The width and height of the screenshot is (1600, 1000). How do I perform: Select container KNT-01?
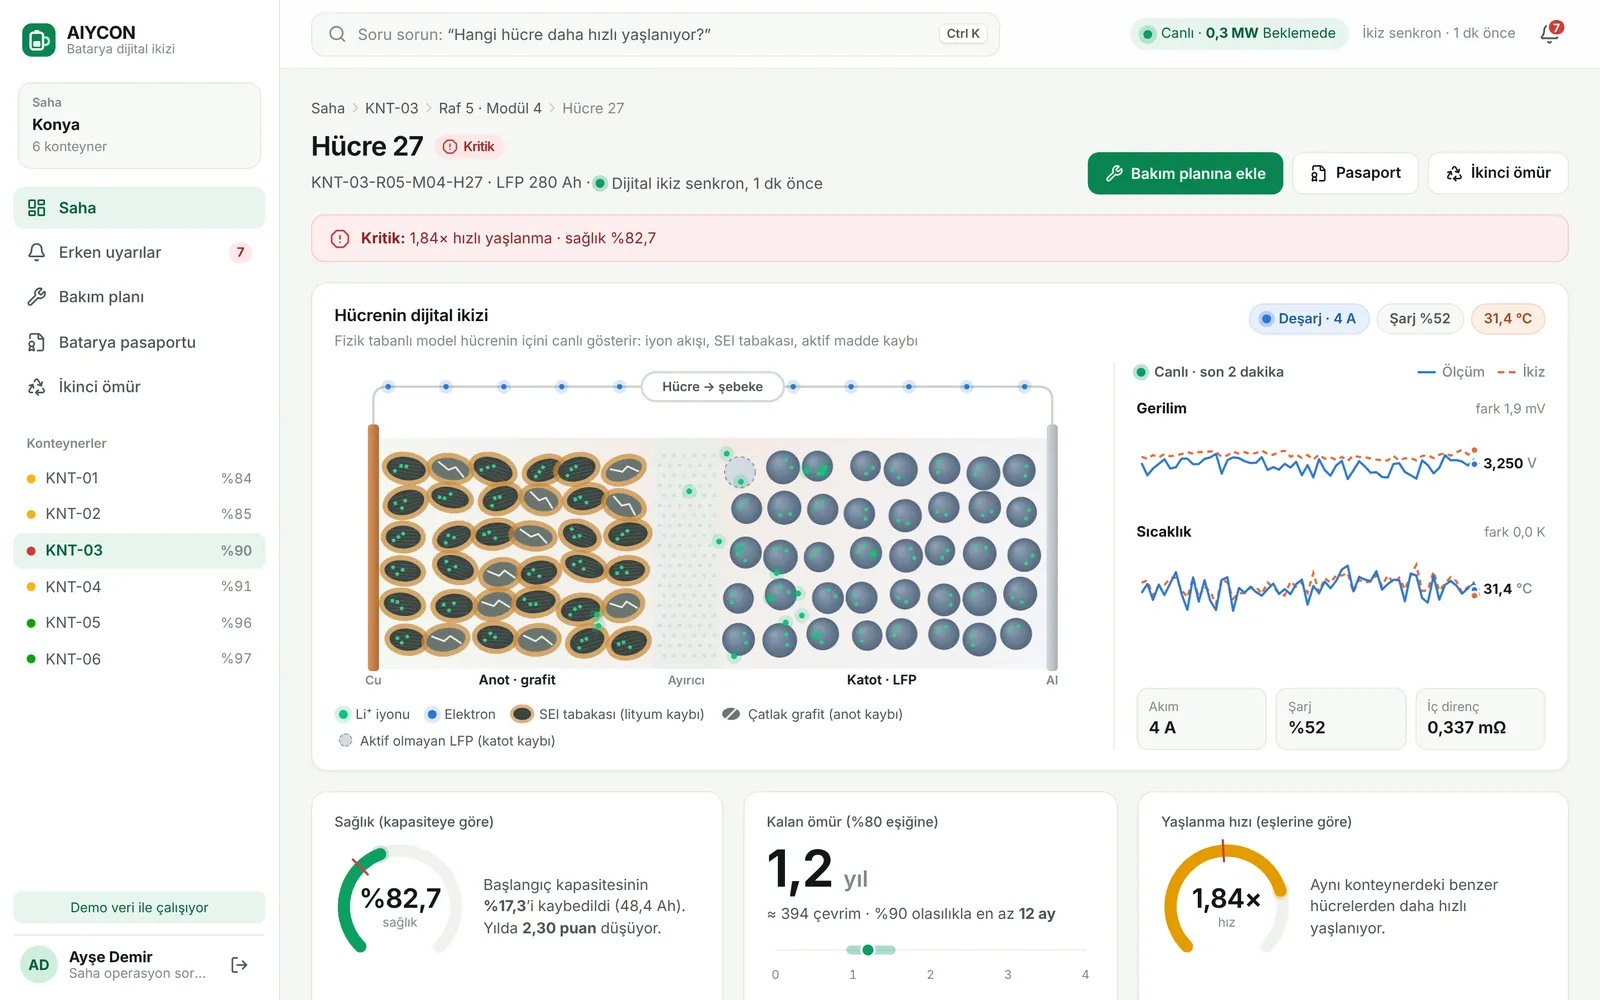click(139, 478)
